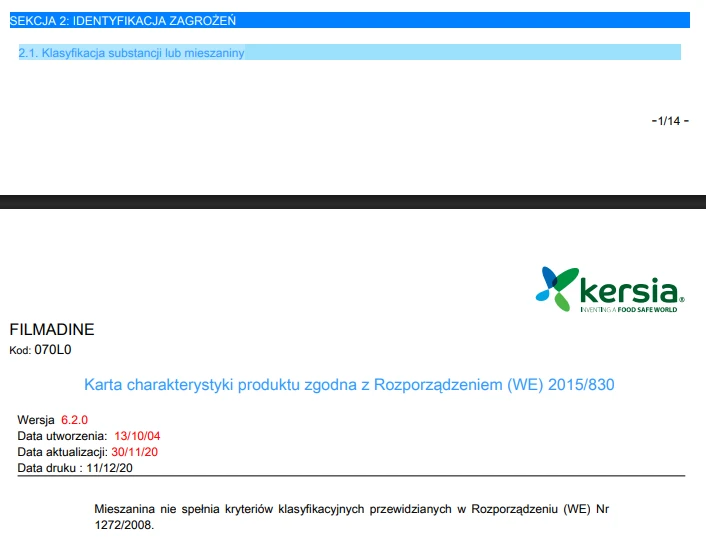
Task: Click the '-1/14 -' page number
Action: coord(669,121)
